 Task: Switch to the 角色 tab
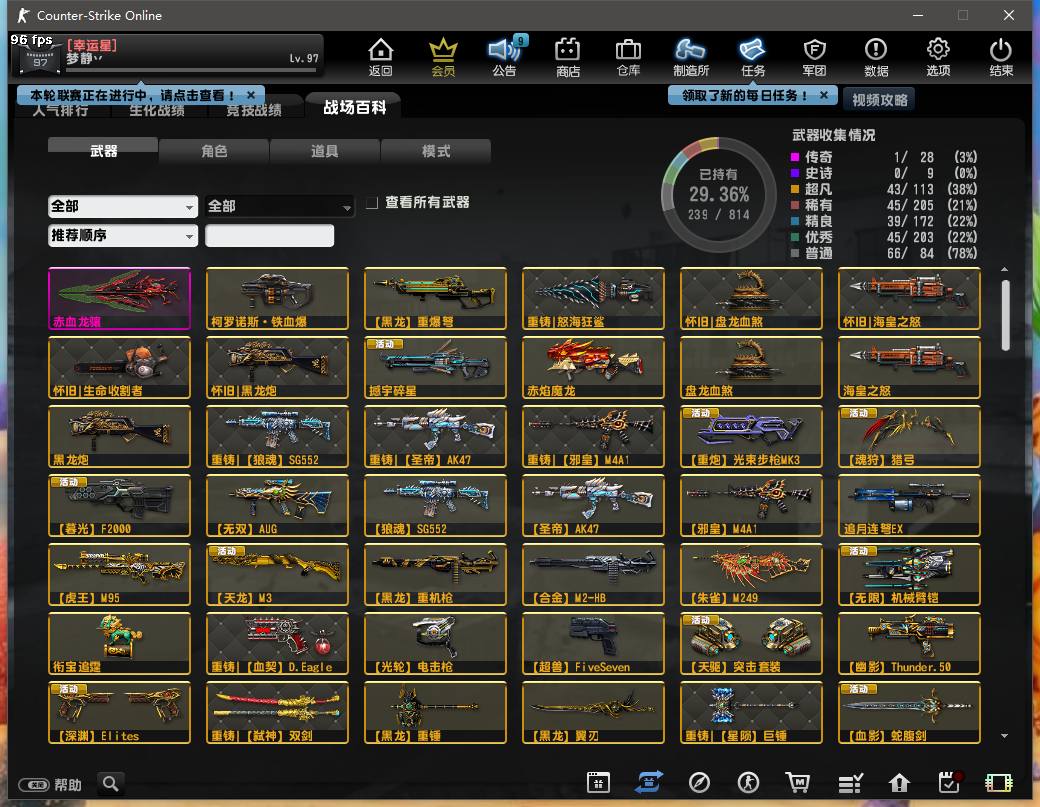point(214,151)
